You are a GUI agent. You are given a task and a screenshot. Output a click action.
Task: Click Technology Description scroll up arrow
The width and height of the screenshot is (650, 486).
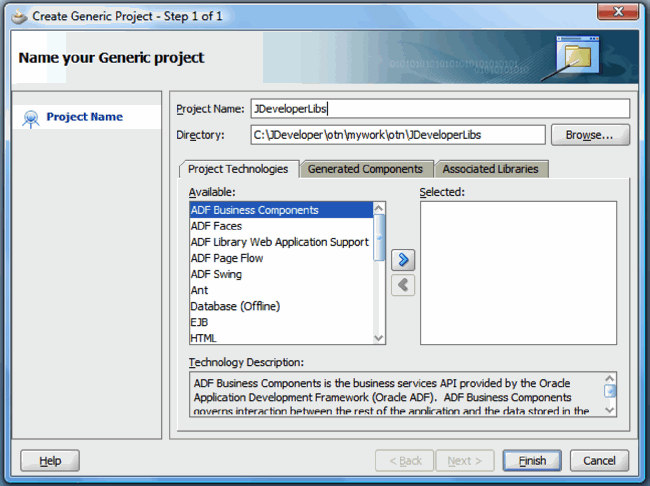click(x=609, y=378)
